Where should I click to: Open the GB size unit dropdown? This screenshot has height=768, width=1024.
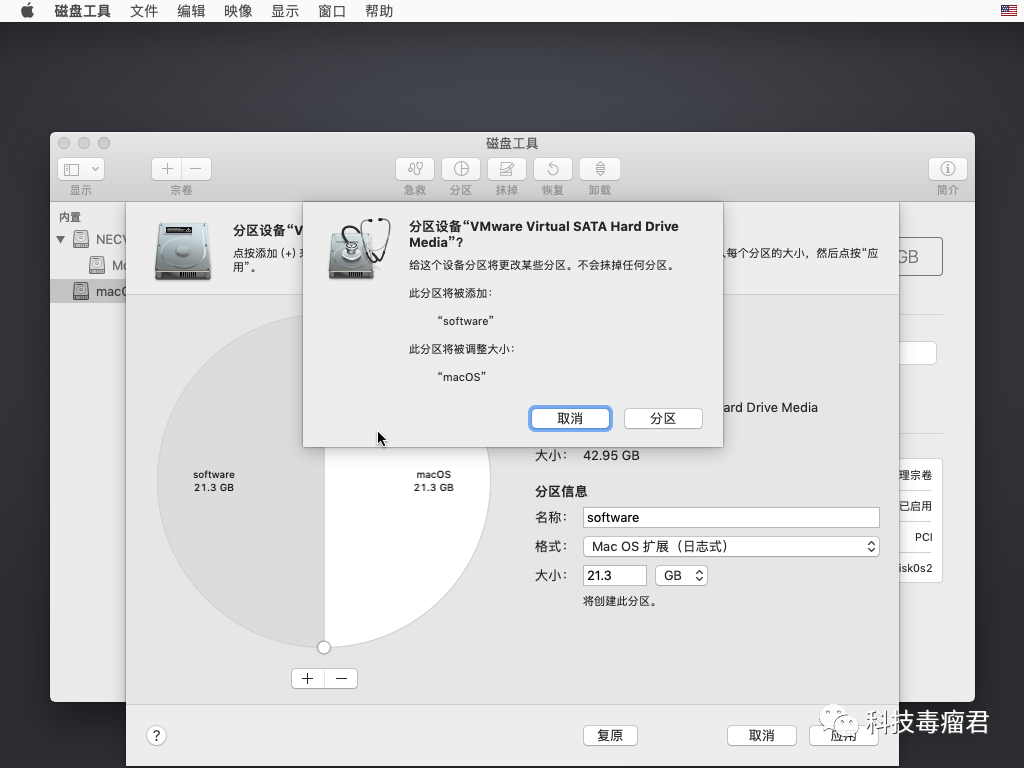tap(681, 575)
